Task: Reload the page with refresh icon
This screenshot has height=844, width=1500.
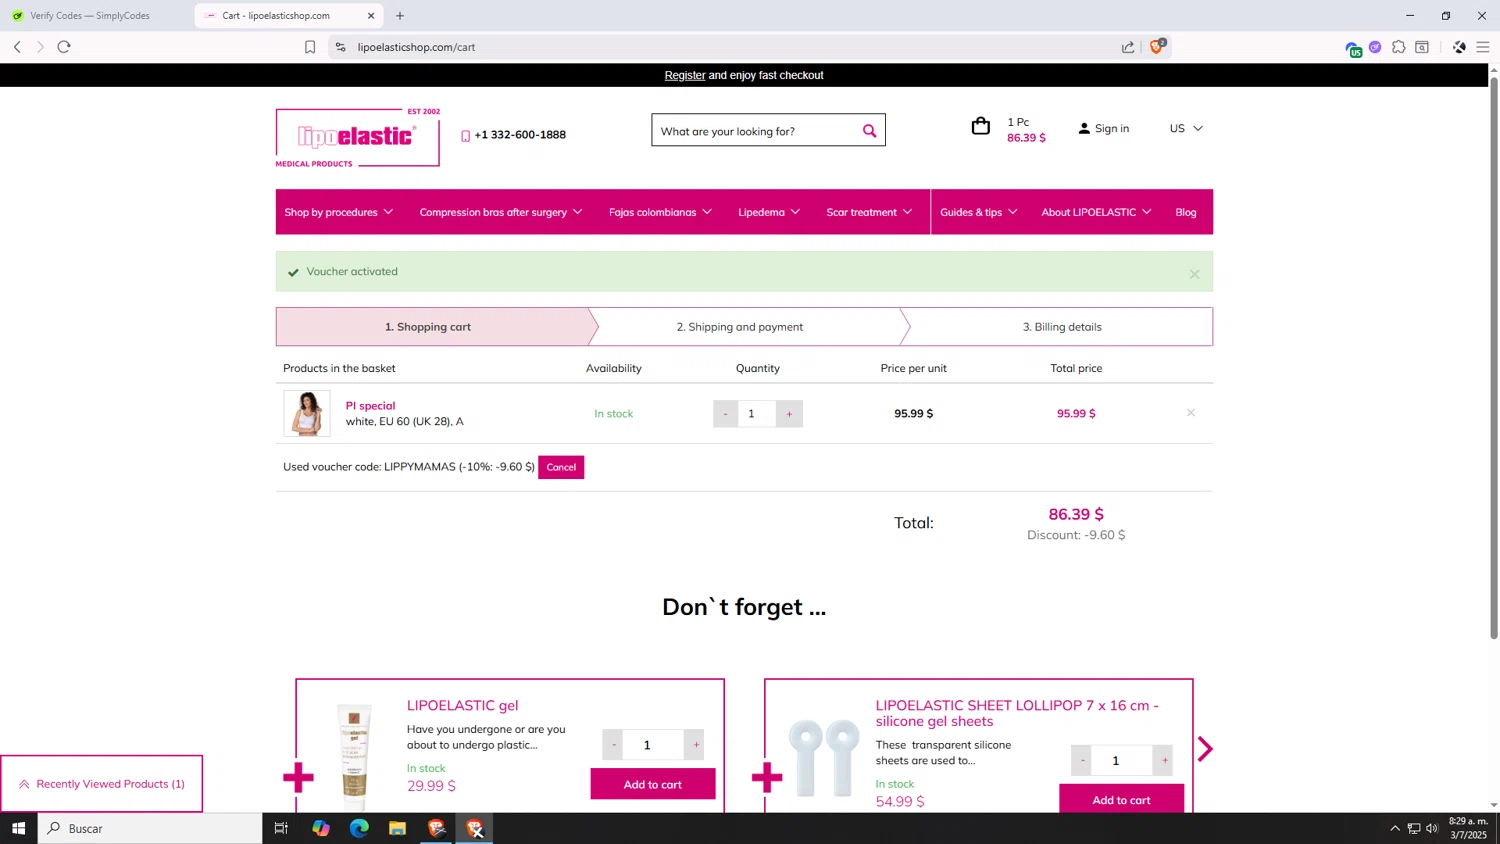Action: point(64,47)
